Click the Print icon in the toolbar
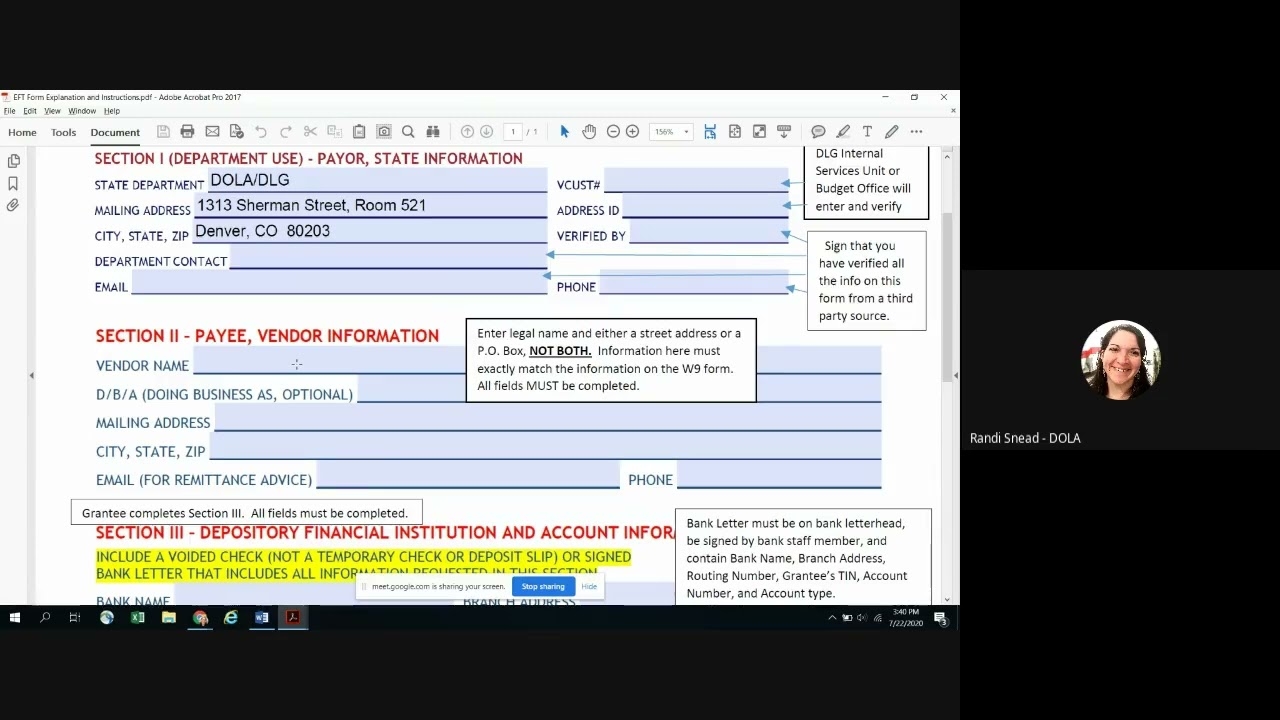The image size is (1280, 720). (x=187, y=132)
